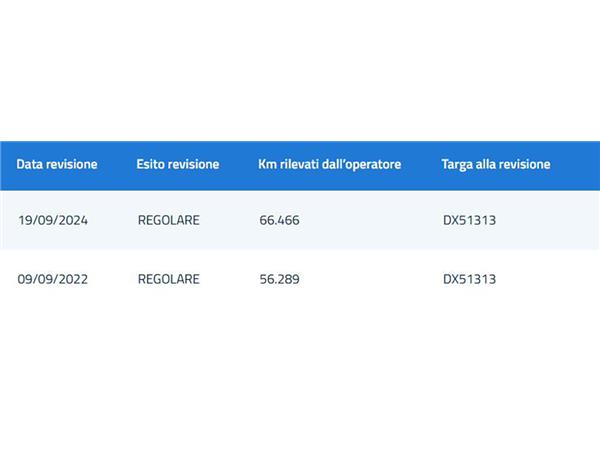600x450 pixels.
Task: Select the mileage value 56.289
Action: pyautogui.click(x=279, y=279)
